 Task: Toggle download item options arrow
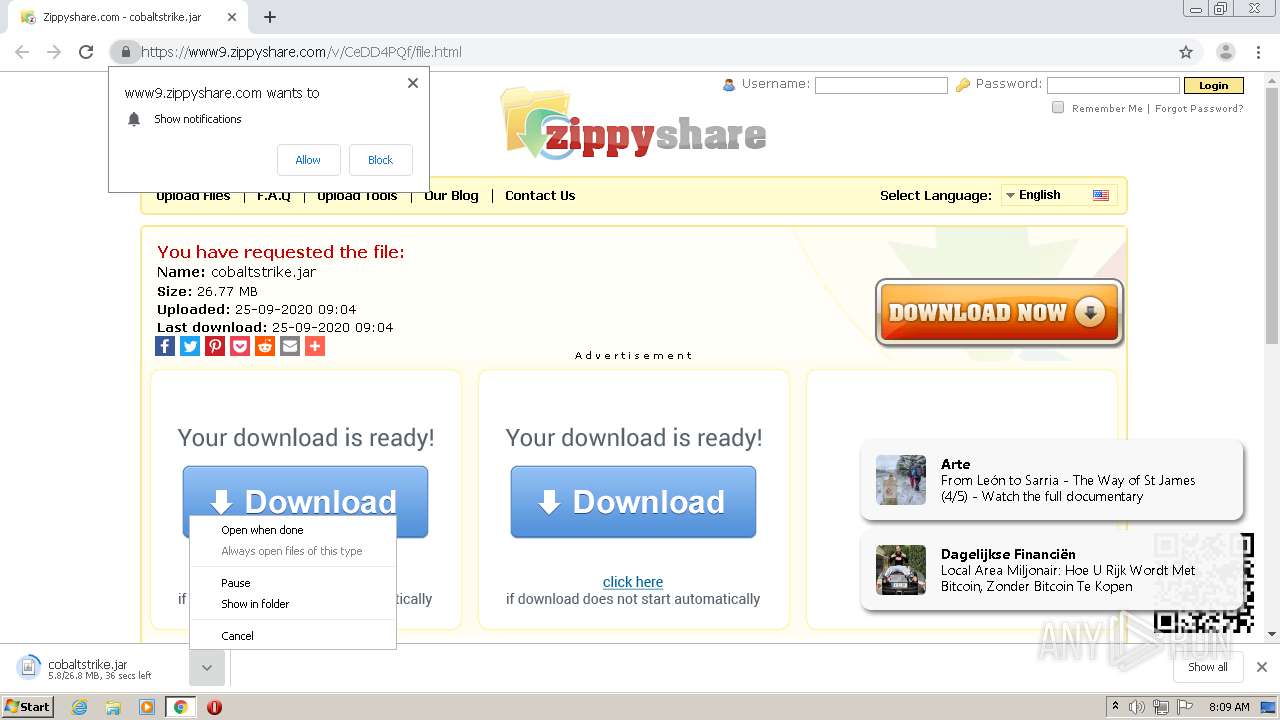click(206, 667)
